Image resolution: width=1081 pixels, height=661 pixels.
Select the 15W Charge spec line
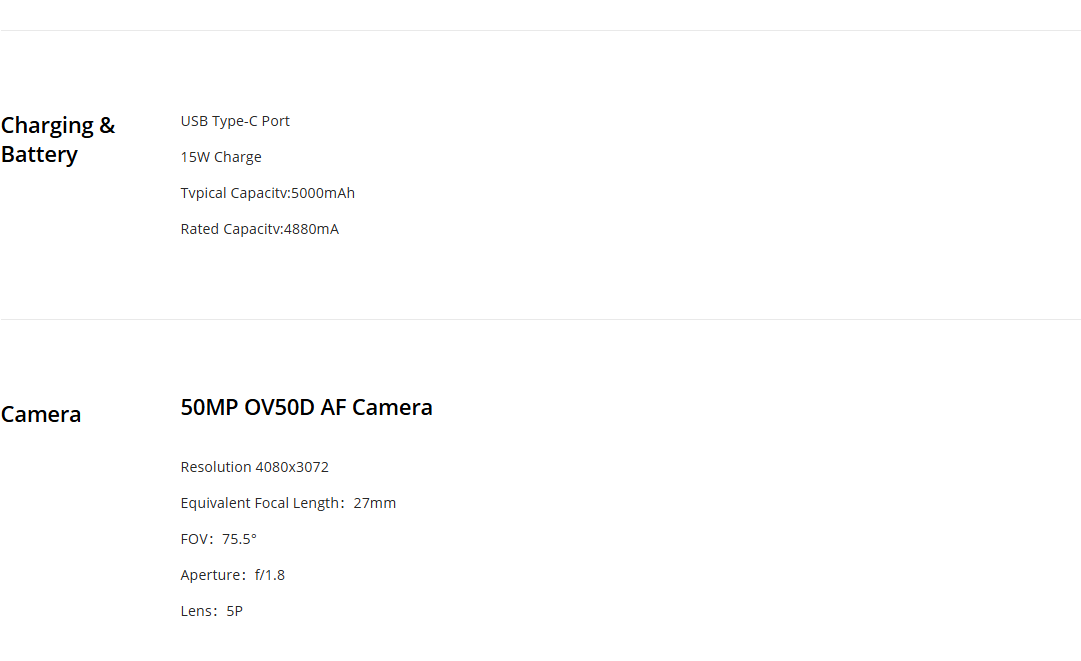click(221, 157)
